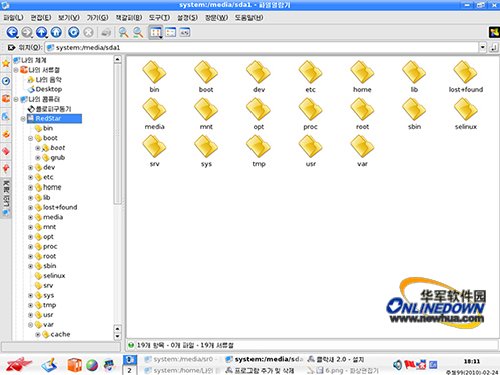Select the home folder icon
Image resolution: width=500 pixels, height=375 pixels.
(362, 77)
